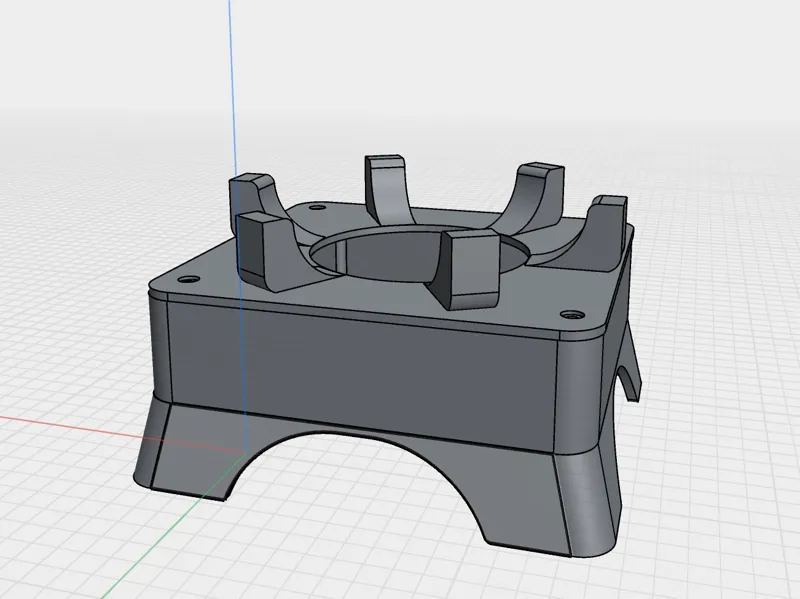The image size is (800, 599).
Task: Click the back-left screw hole on top plate
Action: tap(317, 208)
